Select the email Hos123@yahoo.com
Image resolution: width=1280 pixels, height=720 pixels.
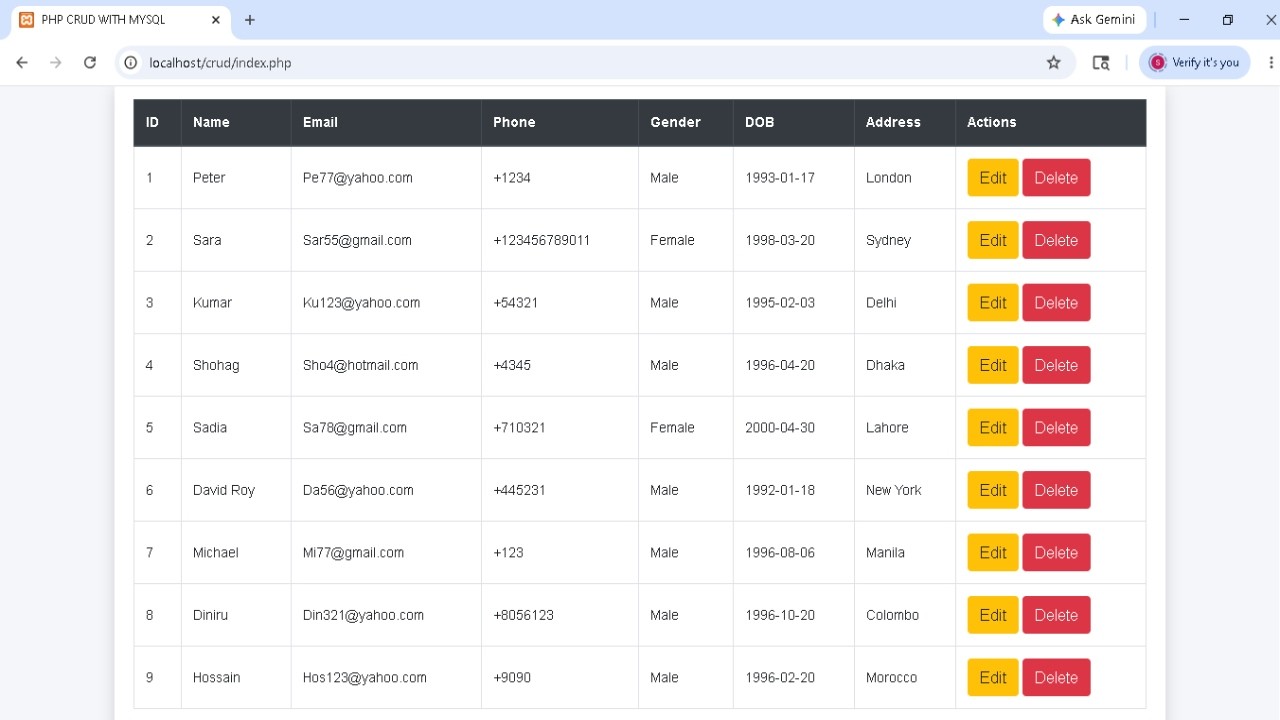(365, 678)
